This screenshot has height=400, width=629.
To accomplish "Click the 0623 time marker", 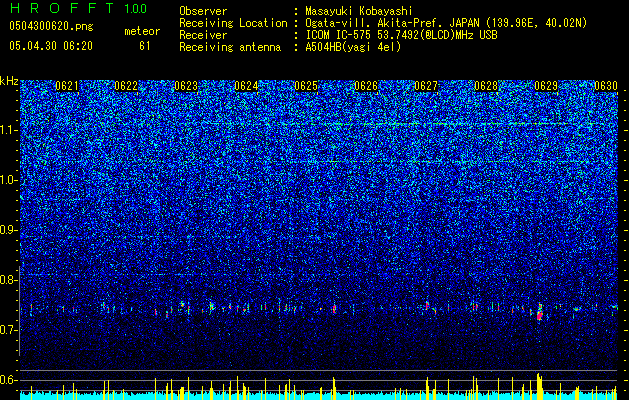I will (186, 86).
